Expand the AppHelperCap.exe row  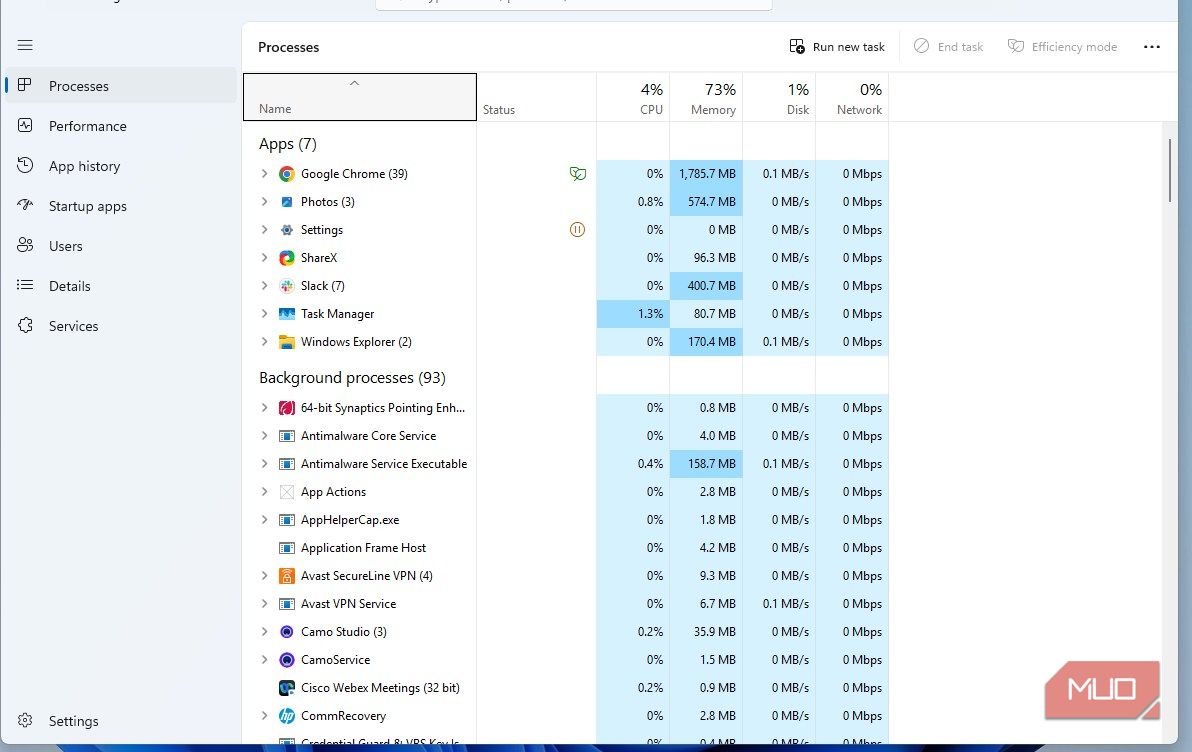(265, 520)
